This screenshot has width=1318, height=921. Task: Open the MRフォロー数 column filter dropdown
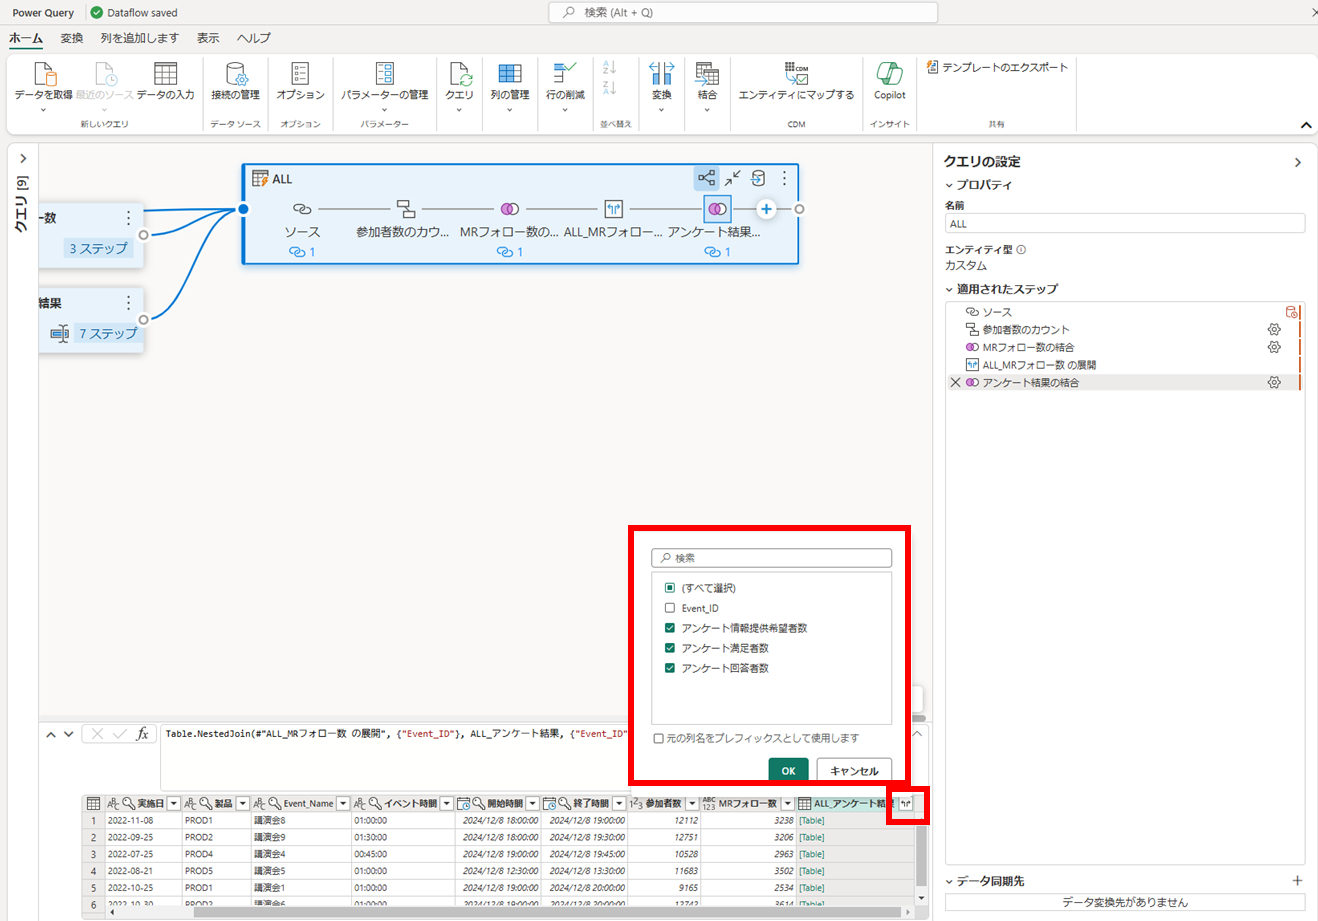[788, 803]
